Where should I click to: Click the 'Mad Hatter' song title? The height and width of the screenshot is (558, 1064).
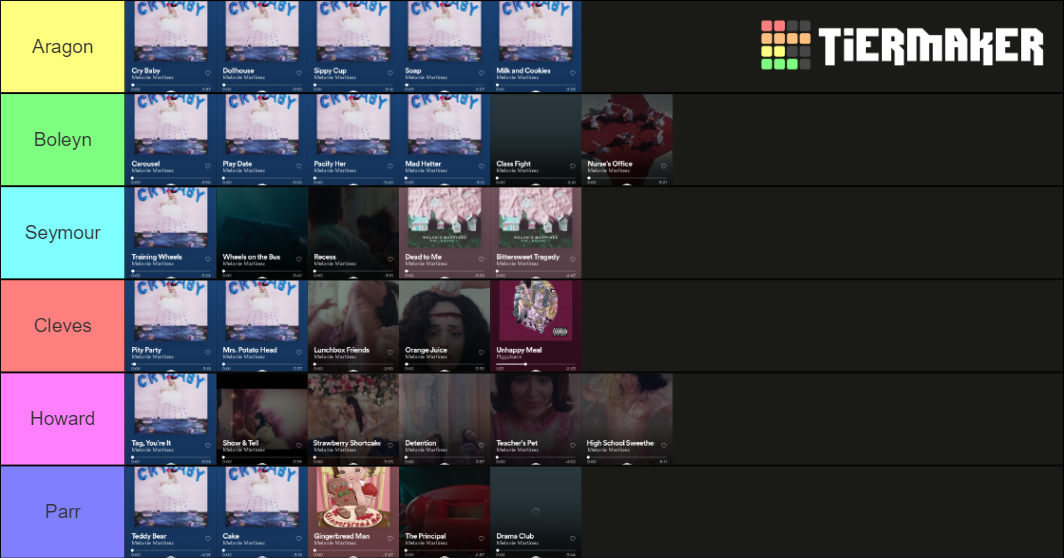423,164
